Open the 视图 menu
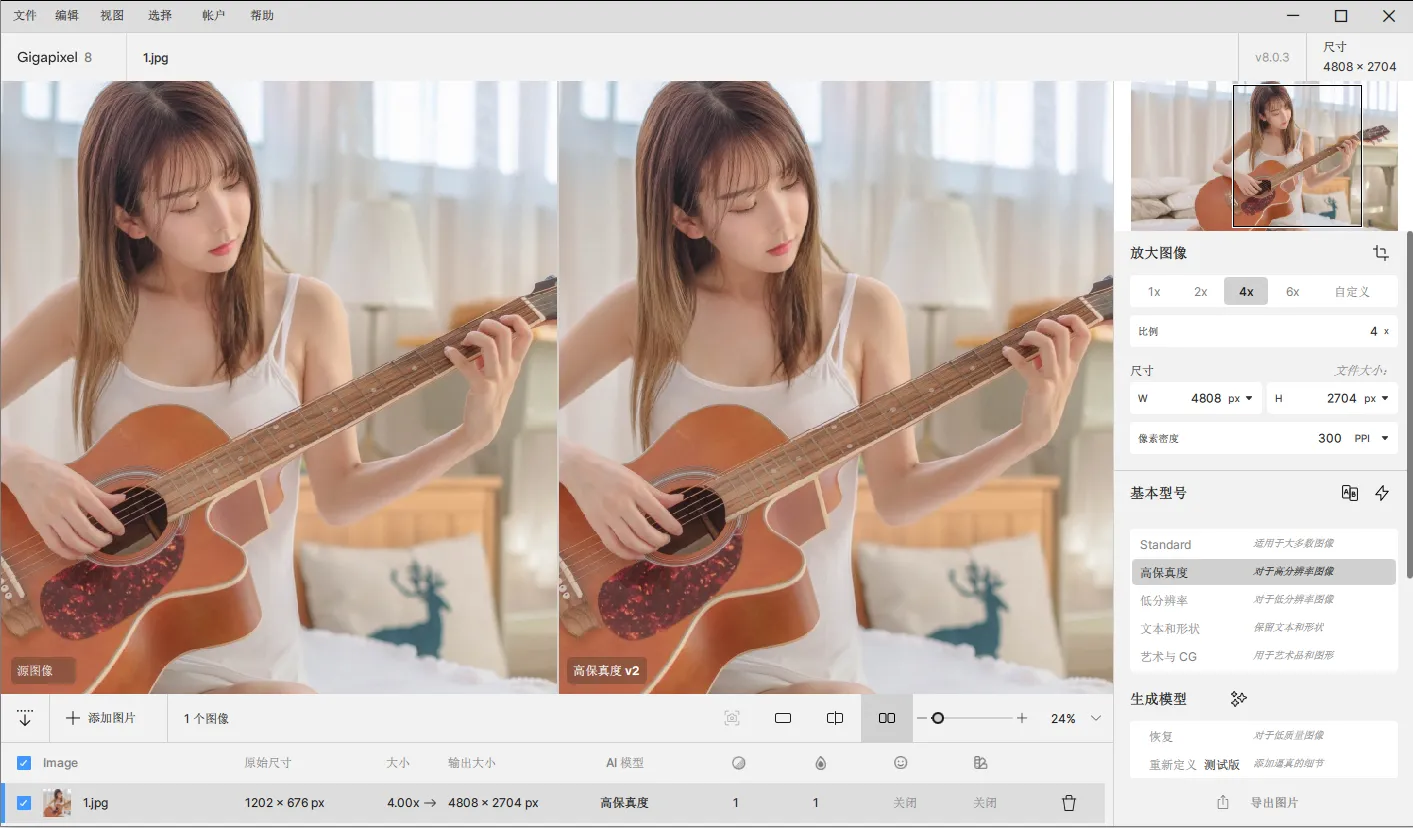1413x828 pixels. tap(112, 16)
